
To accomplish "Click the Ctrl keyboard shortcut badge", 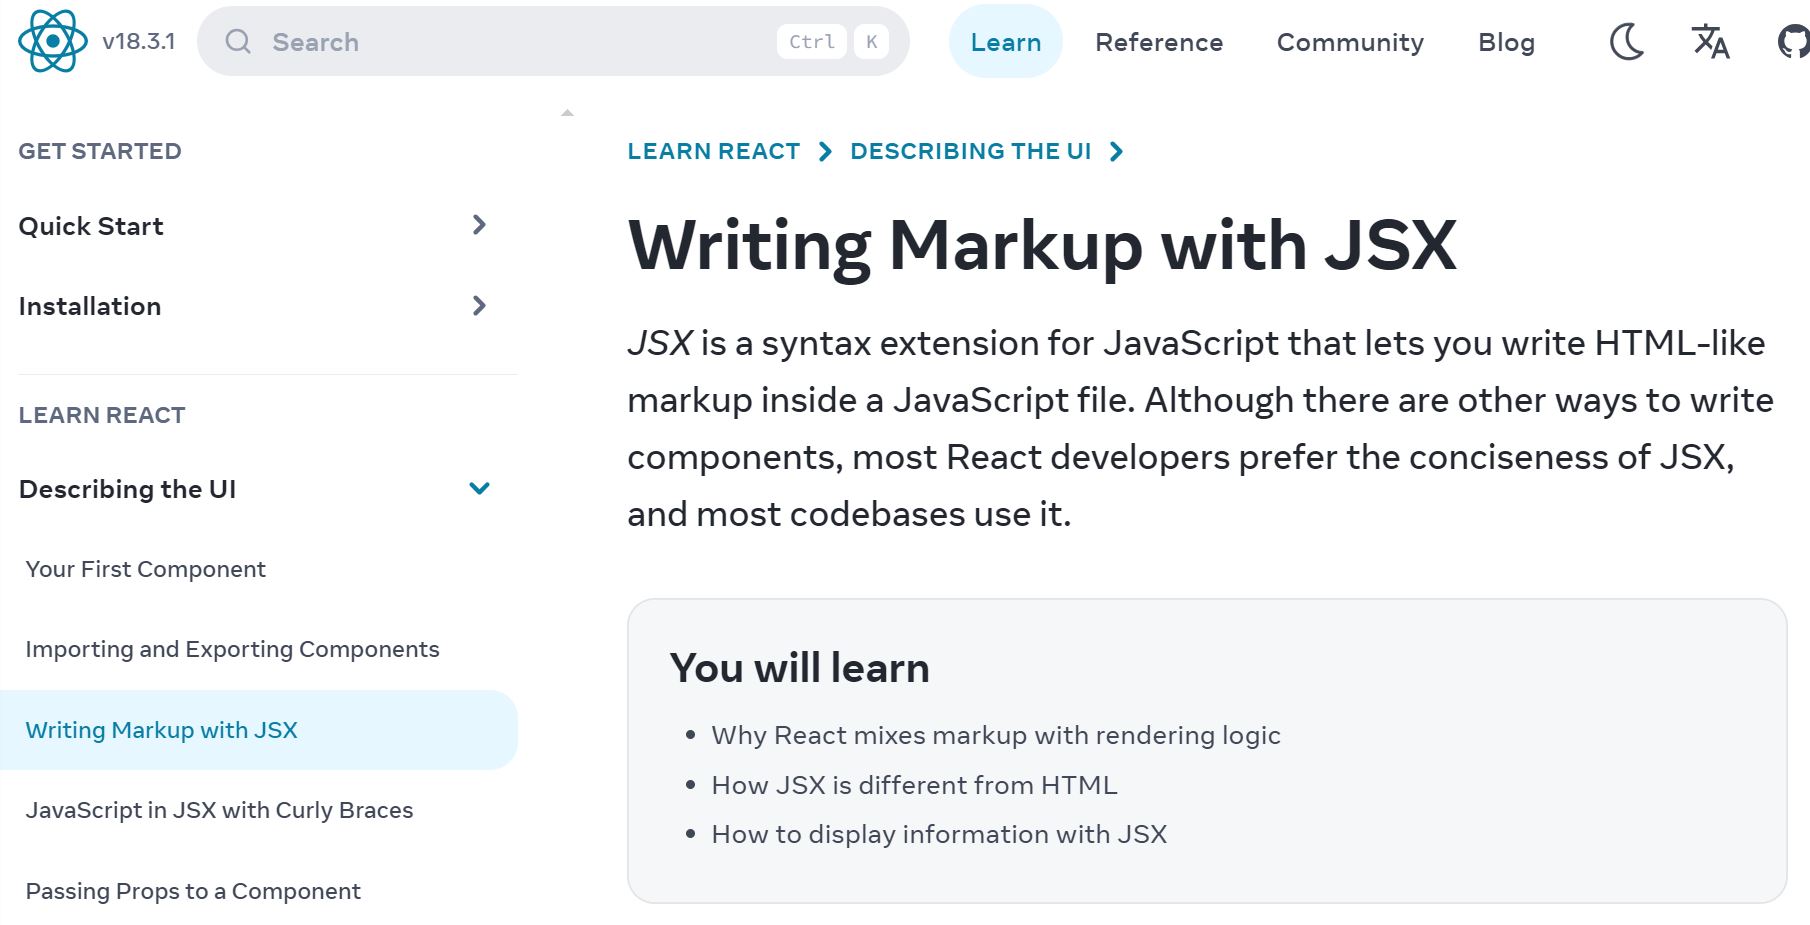I will point(811,42).
